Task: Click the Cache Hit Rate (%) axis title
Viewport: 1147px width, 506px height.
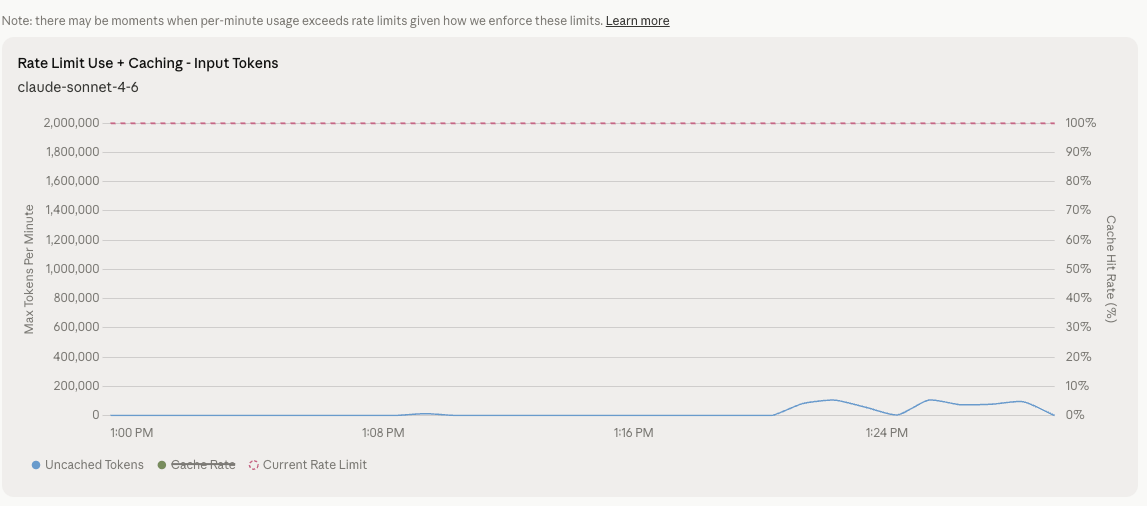Action: click(1111, 269)
